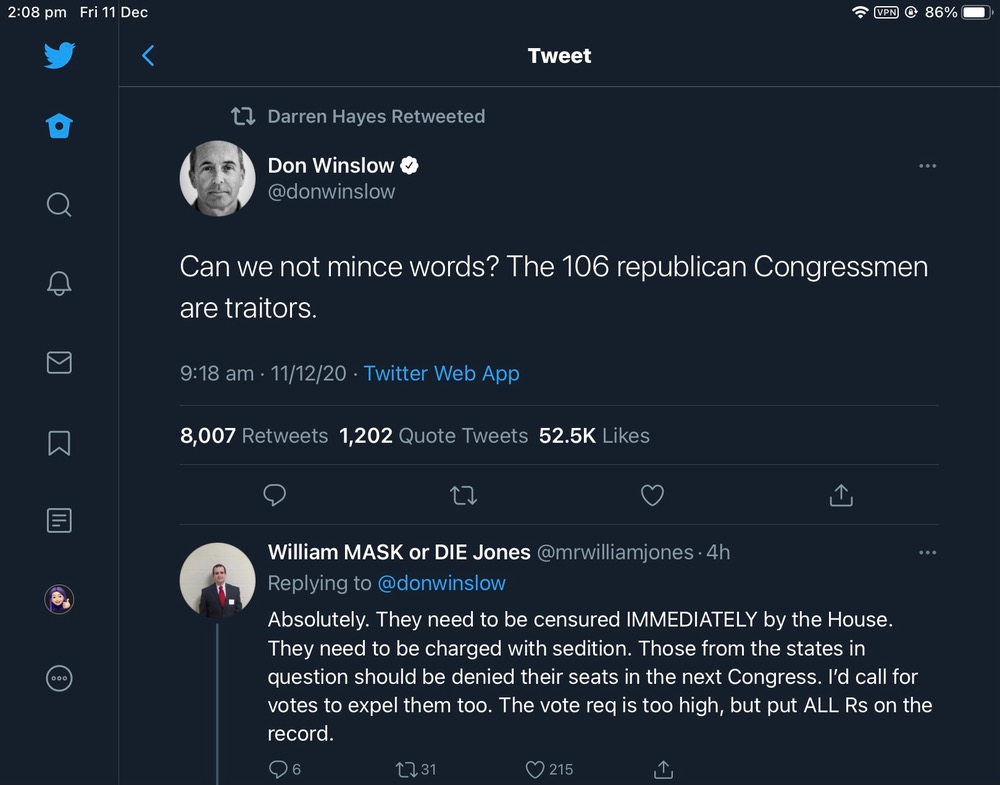Open the @donwinslow mention link in reply
Screen dimensions: 1000x785
tap(441, 583)
